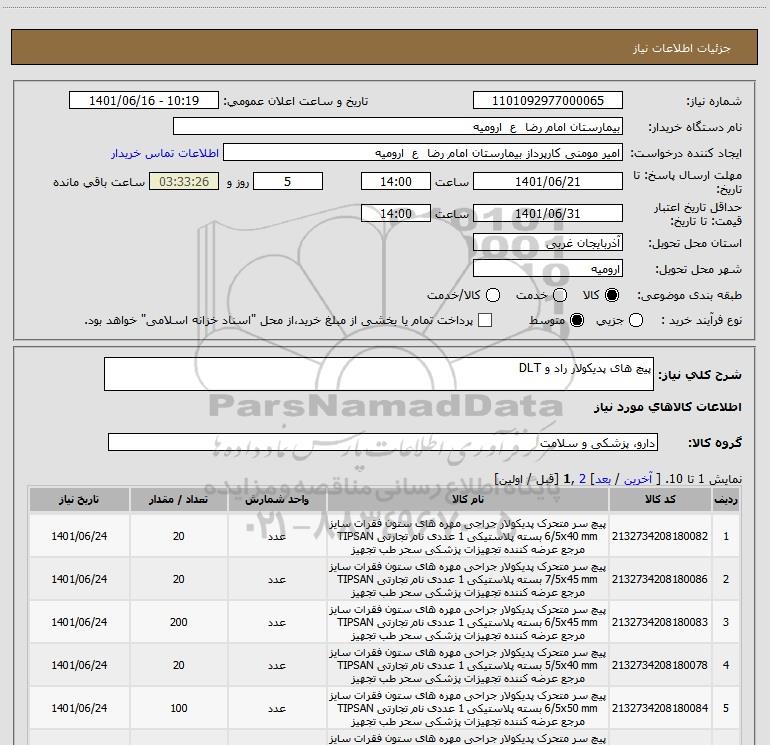This screenshot has width=770, height=745.
Task: Click the گروه کالا field دارو، پزشکی و سلامت
Action: tap(383, 442)
